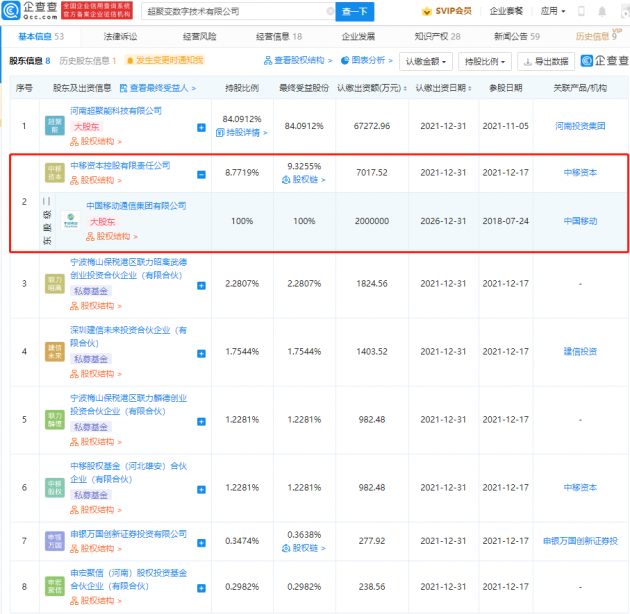Open 宁波梅山保税港区联力昭离武德 company link
Screen dimensions: 630x614
[129, 268]
